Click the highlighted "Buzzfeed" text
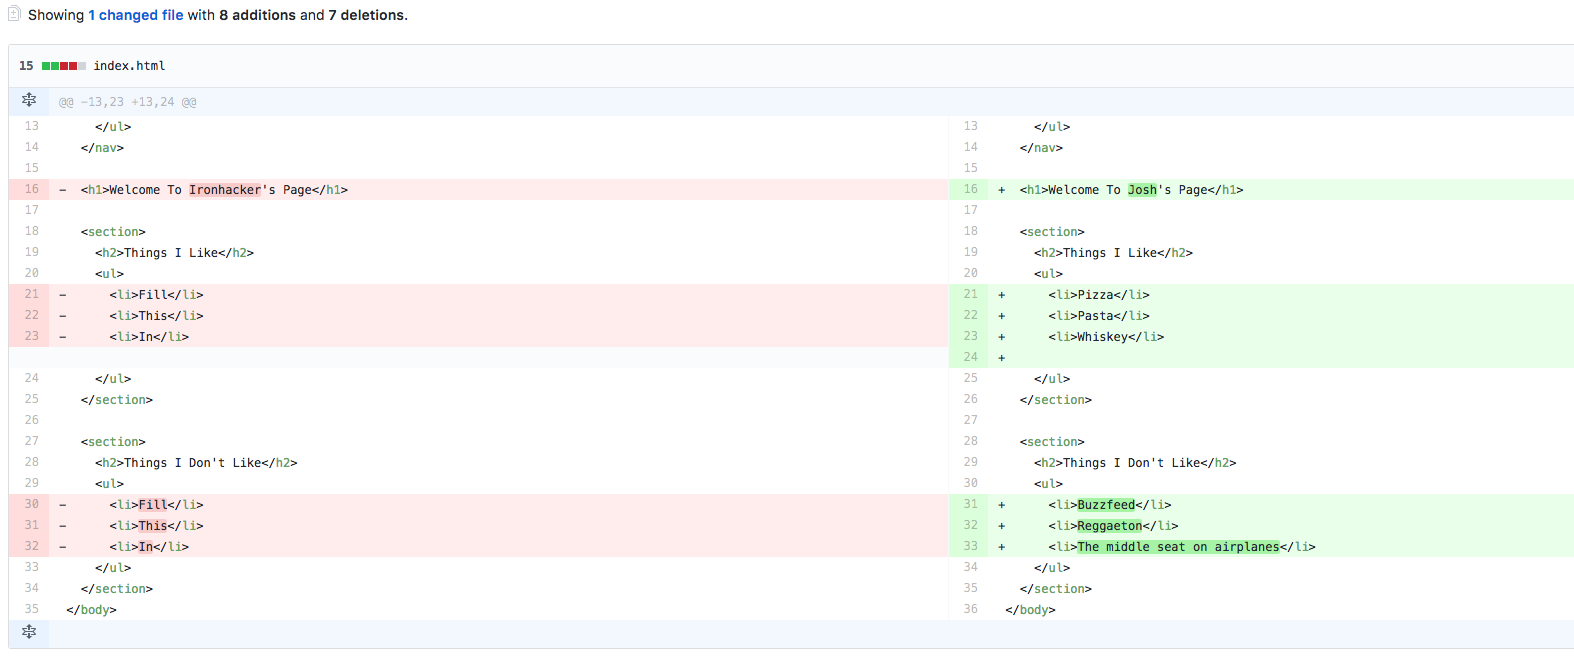 1106,505
